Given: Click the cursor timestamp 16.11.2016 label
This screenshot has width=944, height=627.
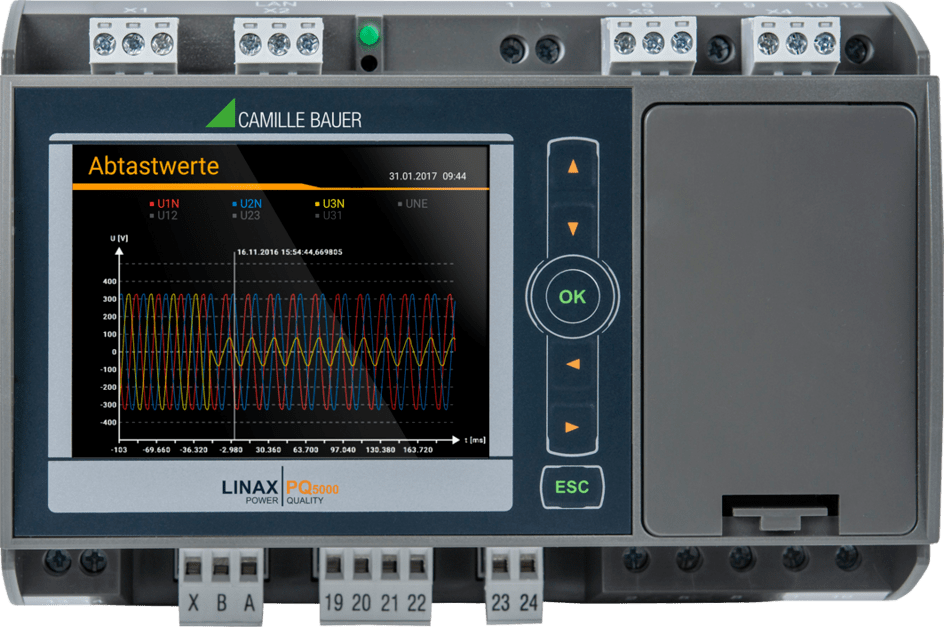Looking at the screenshot, I should (289, 252).
